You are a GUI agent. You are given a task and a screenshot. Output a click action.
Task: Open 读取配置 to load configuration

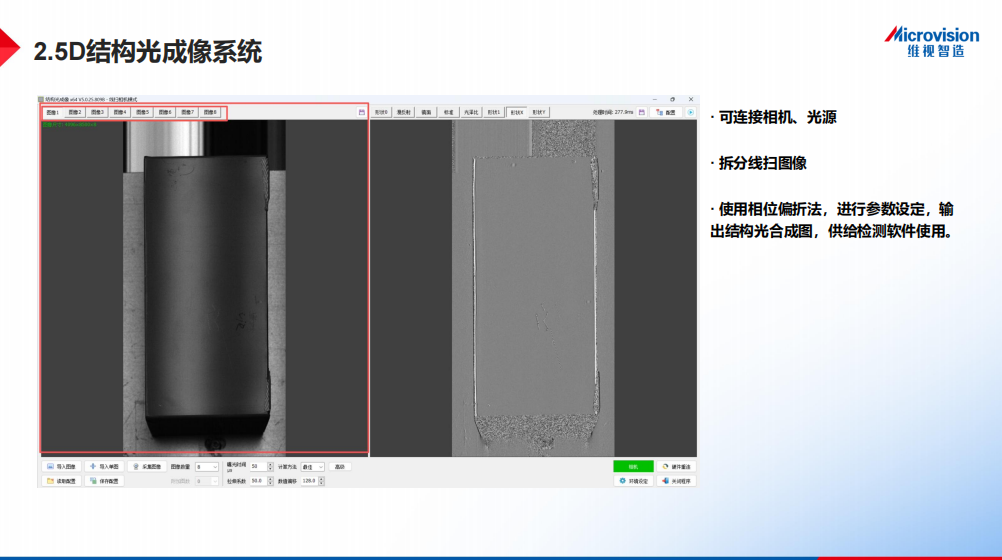61,481
